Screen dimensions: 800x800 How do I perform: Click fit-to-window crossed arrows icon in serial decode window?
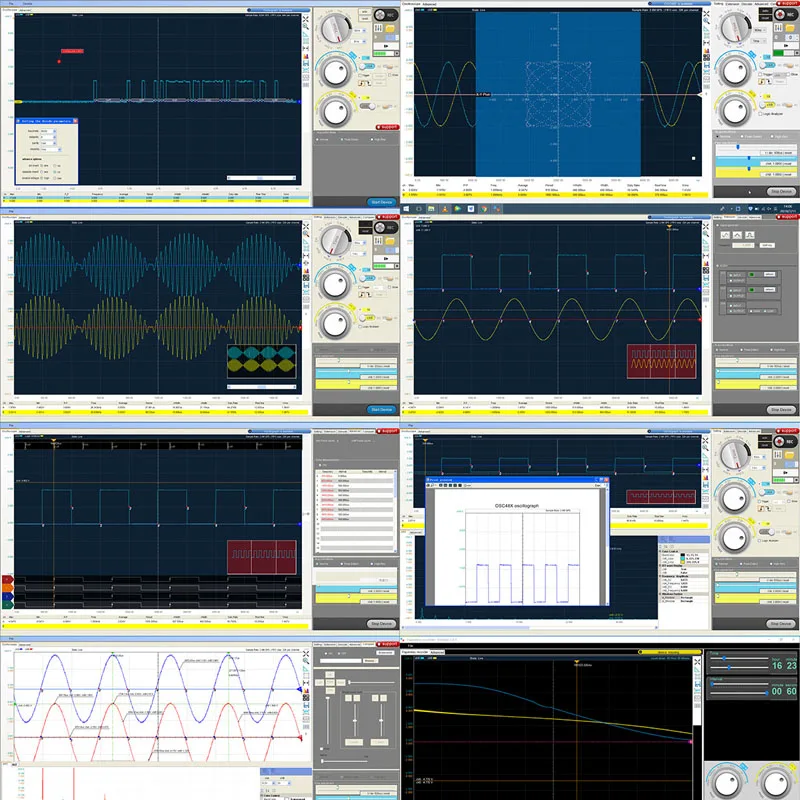(306, 19)
